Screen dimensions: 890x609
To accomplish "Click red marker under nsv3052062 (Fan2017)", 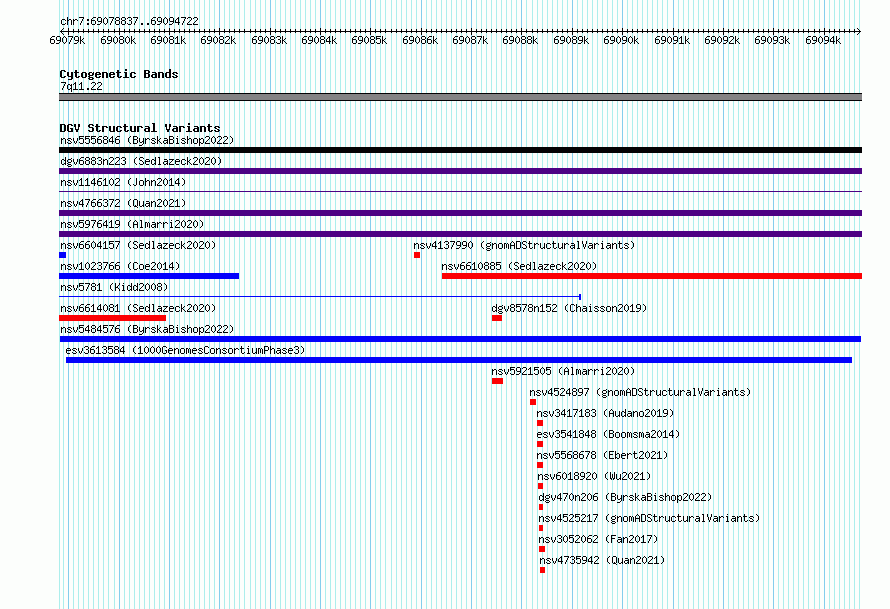I will 542,549.
